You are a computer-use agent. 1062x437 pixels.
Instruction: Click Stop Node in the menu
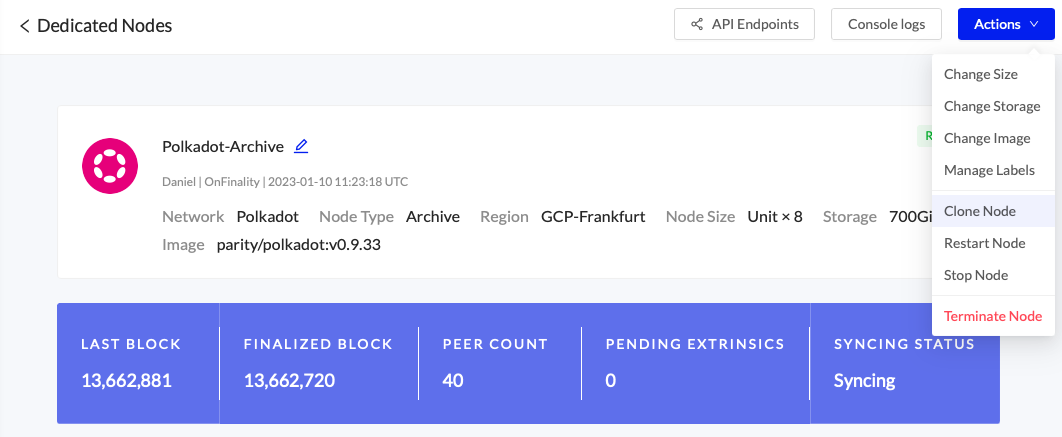[975, 275]
